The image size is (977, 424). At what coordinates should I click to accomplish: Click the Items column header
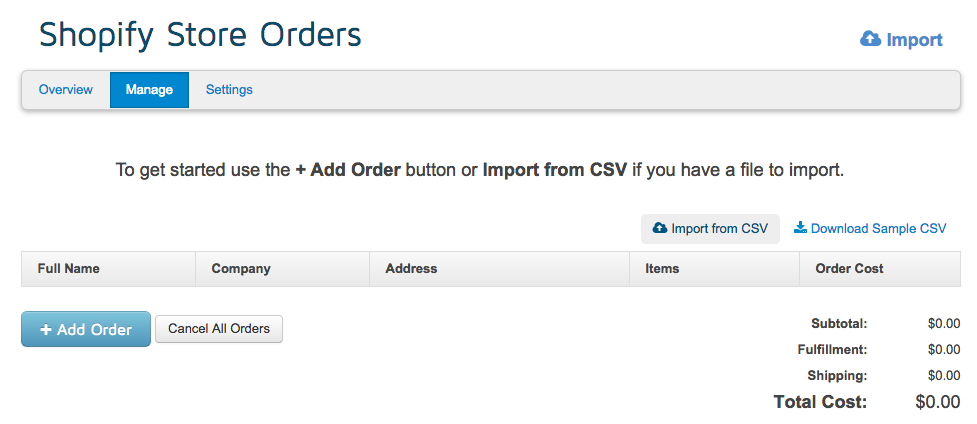point(662,269)
